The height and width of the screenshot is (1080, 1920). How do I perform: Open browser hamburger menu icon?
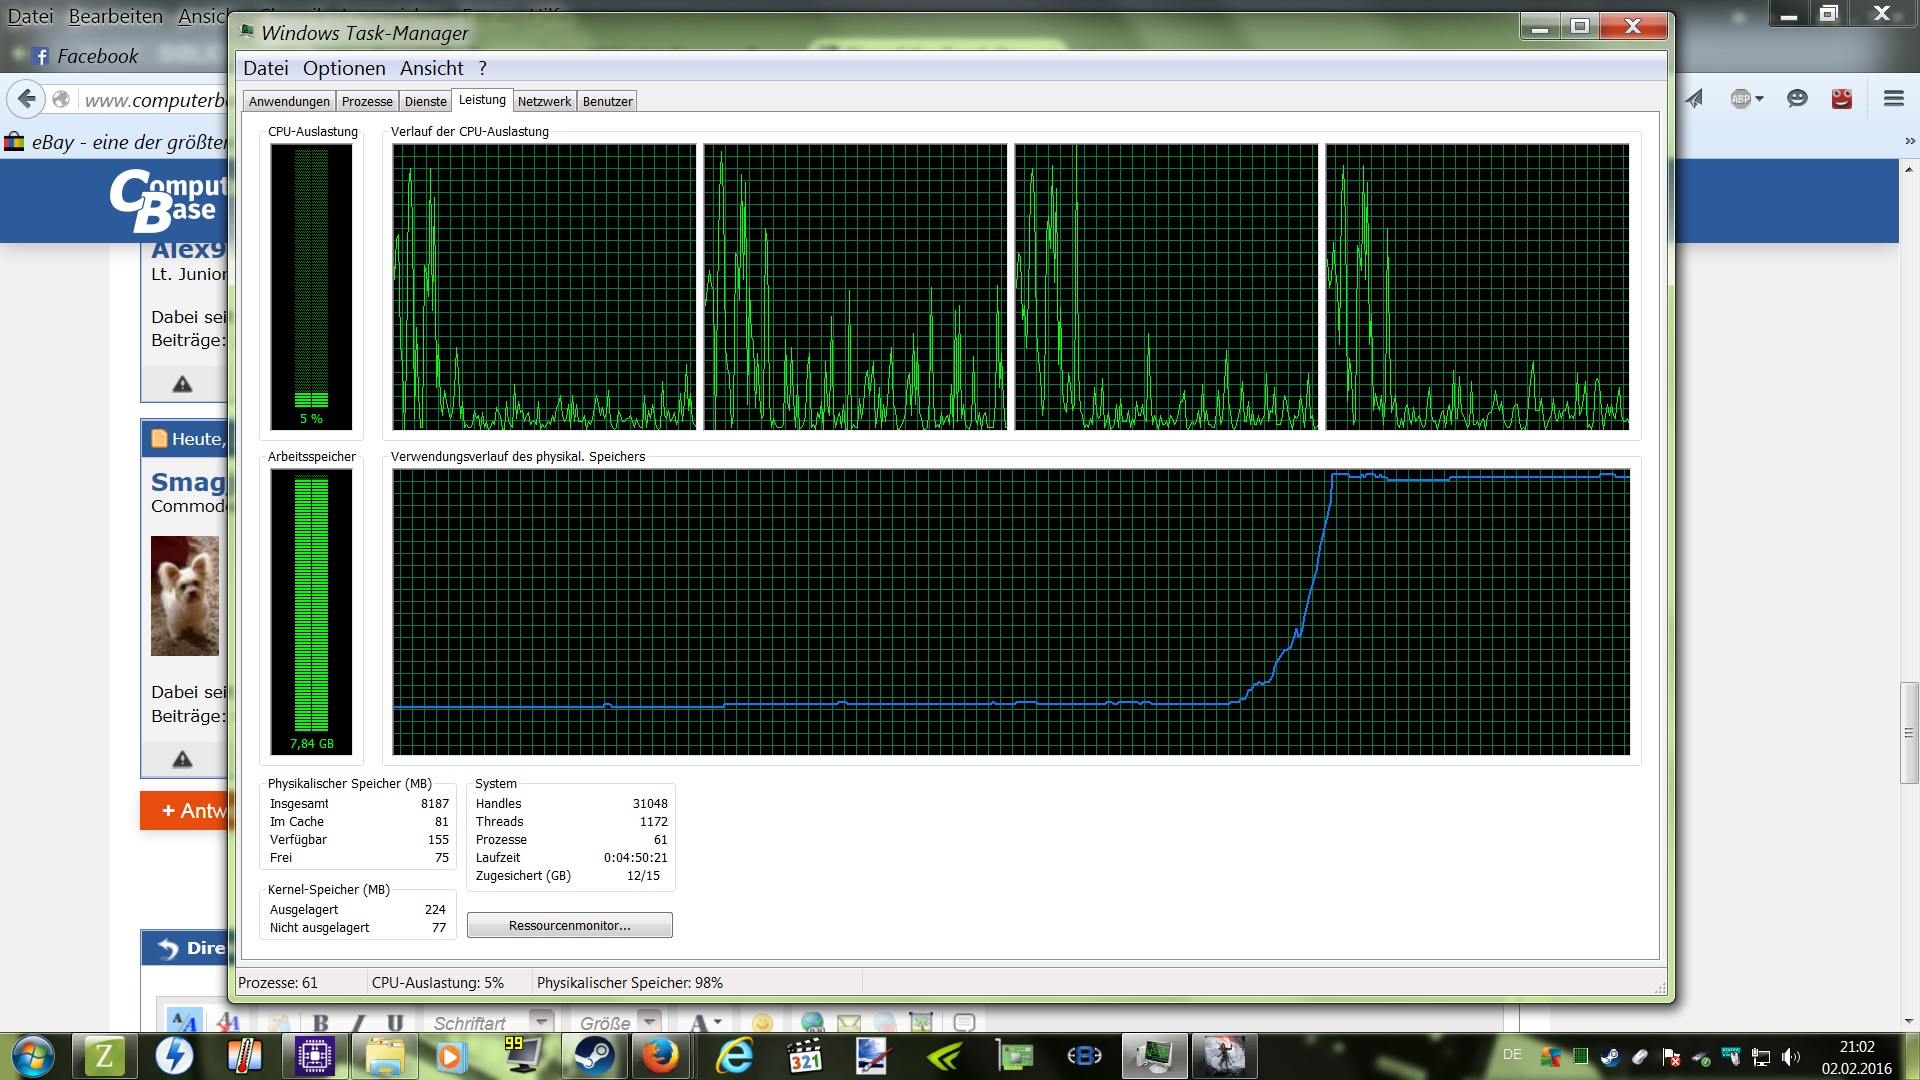coord(1893,98)
